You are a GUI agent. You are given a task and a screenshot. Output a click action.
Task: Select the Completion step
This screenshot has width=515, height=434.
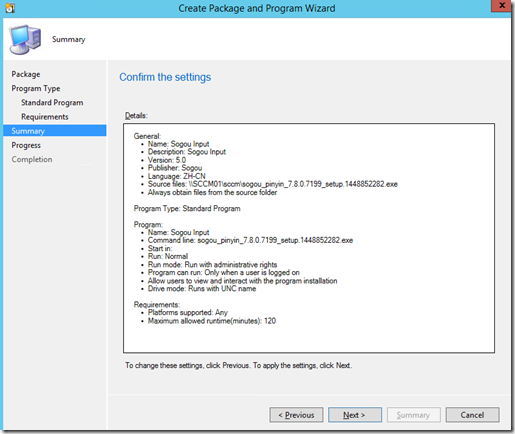point(32,159)
